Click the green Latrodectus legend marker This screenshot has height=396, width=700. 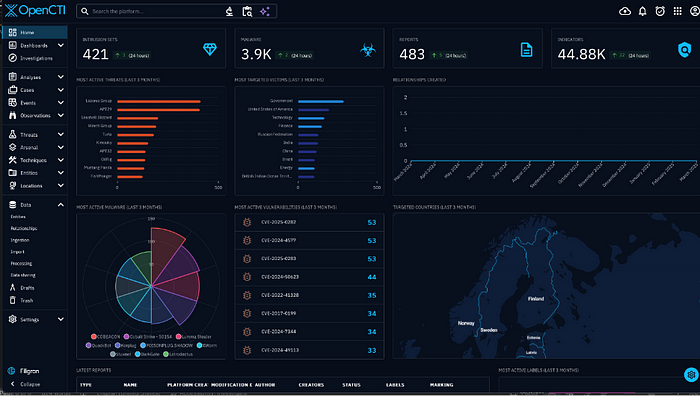click(x=166, y=354)
